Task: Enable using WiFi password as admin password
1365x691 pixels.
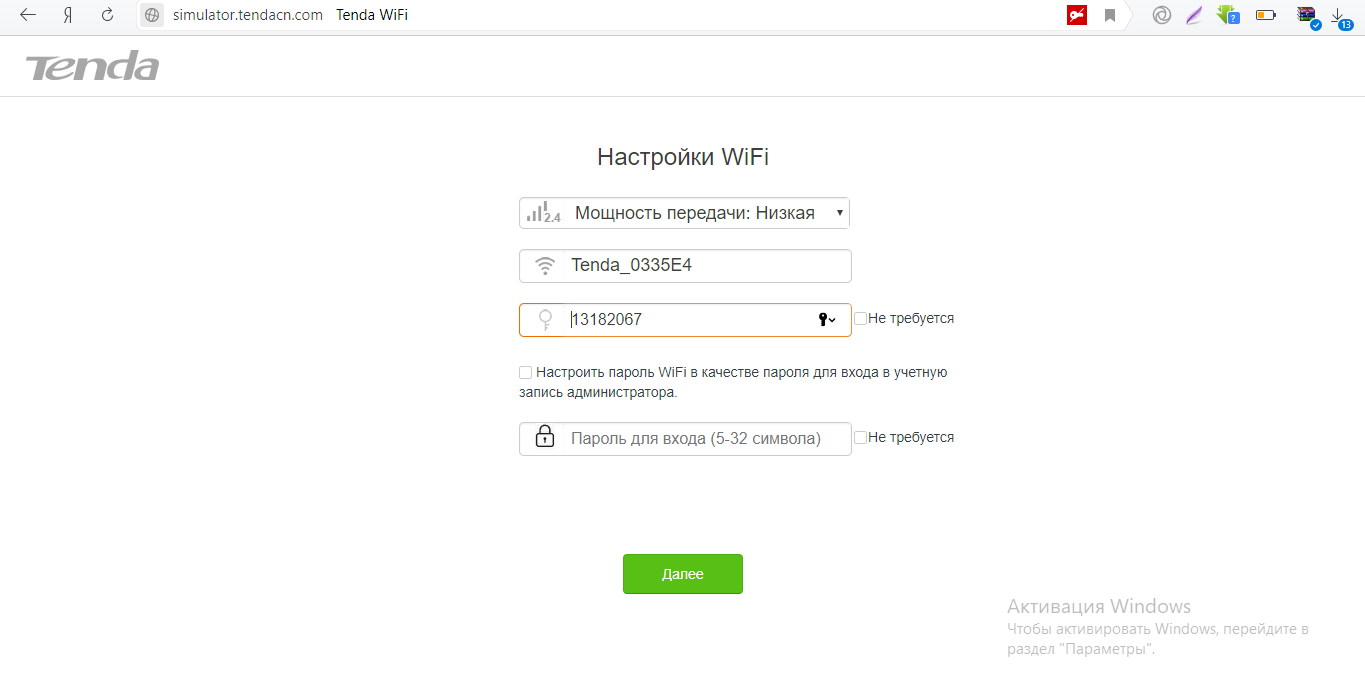Action: [525, 372]
